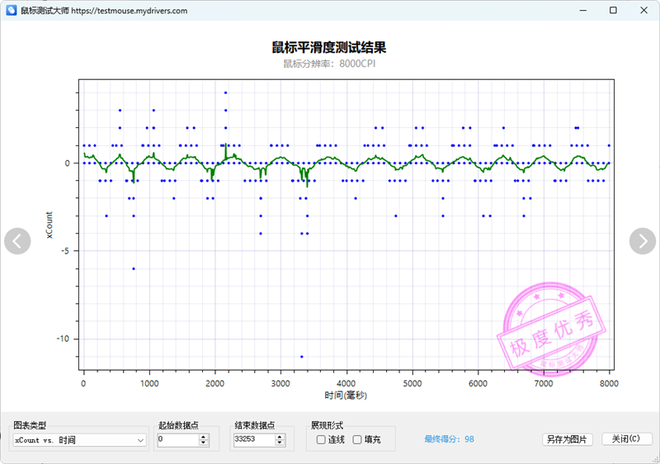Decrease 起始数据点 with down arrow
Viewport: 660px width, 464px height.
(204, 443)
